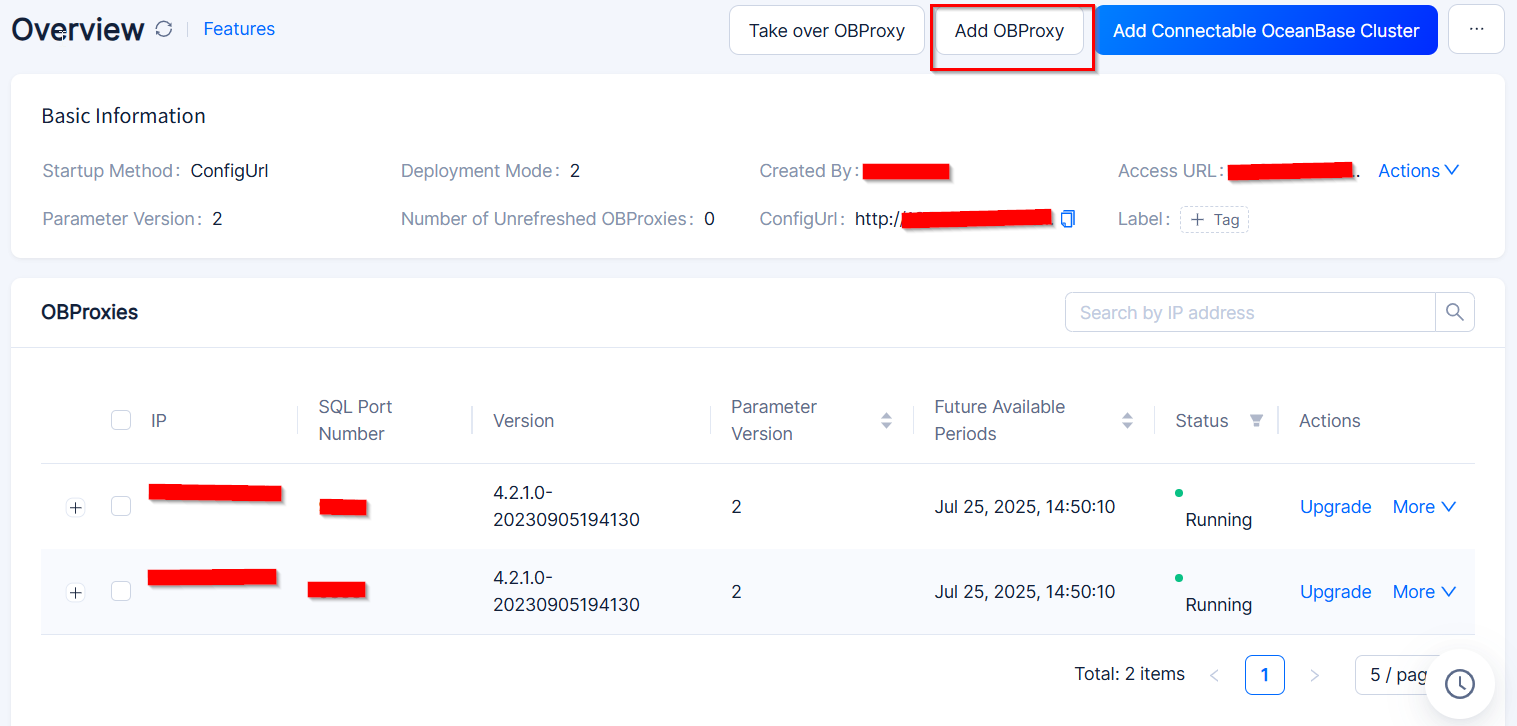
Task: Click the search magnifier icon button
Action: click(1454, 312)
